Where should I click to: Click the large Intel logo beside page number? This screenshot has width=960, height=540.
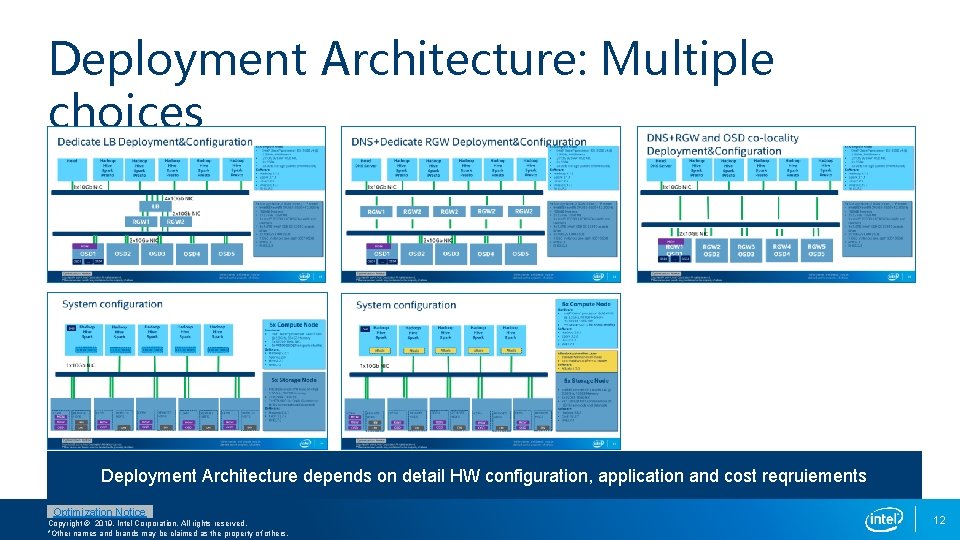[x=884, y=520]
